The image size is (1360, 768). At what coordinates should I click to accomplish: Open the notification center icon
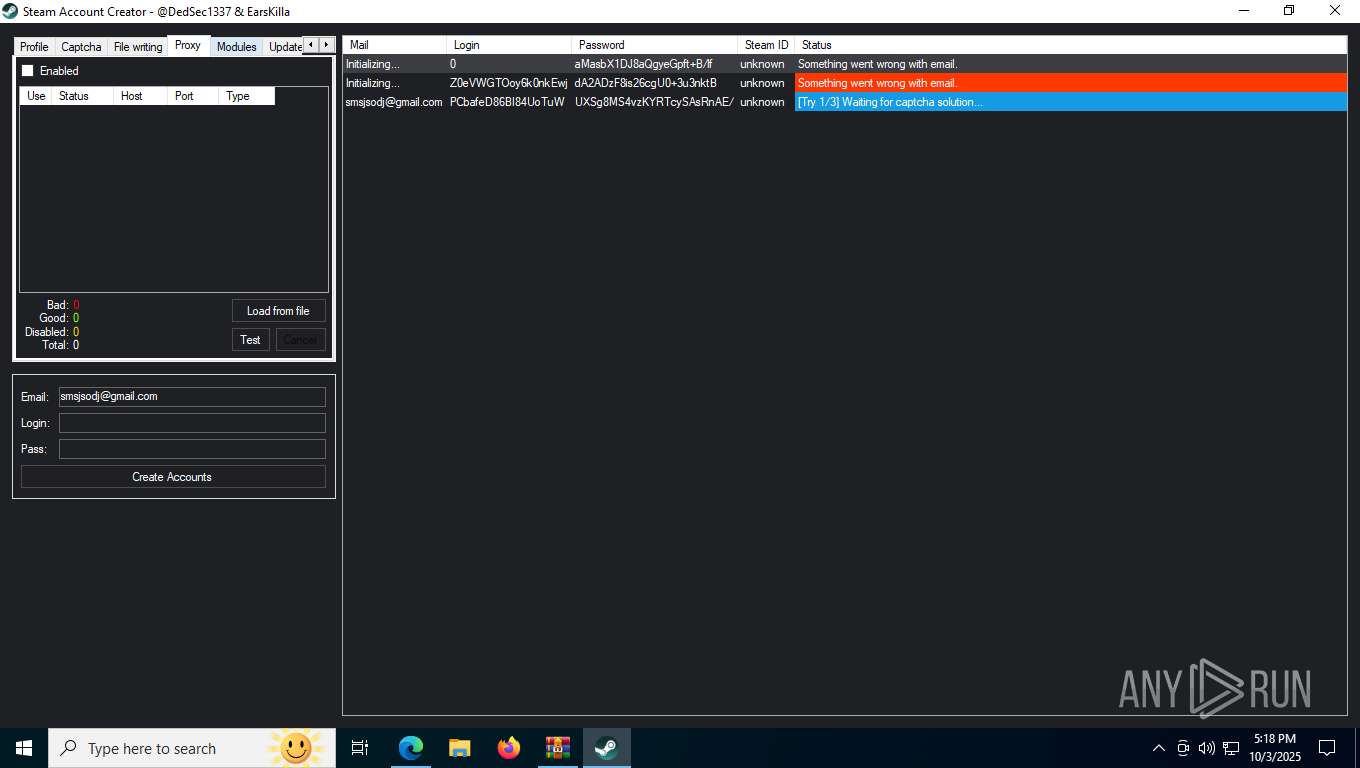point(1327,748)
